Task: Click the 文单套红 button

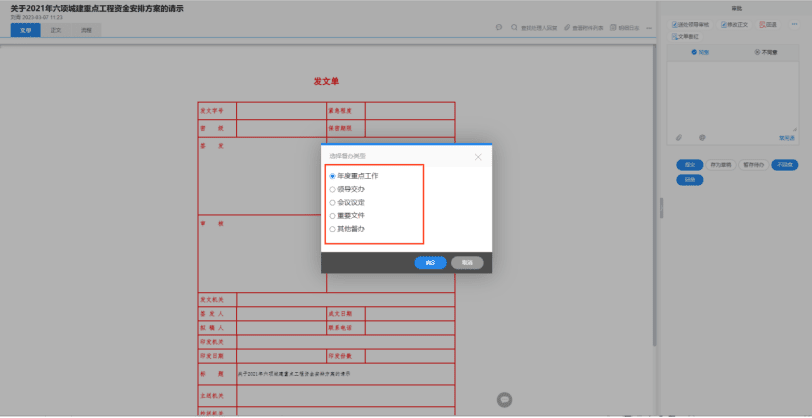Action: click(x=685, y=37)
